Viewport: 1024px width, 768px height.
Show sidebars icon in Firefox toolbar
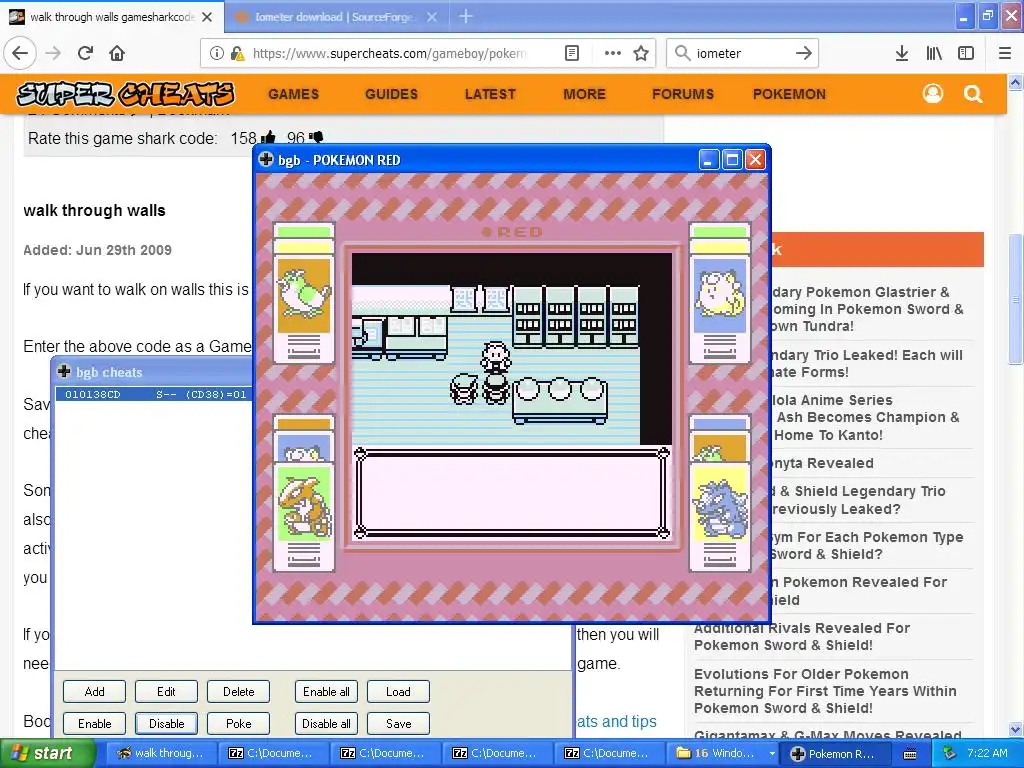pos(966,53)
